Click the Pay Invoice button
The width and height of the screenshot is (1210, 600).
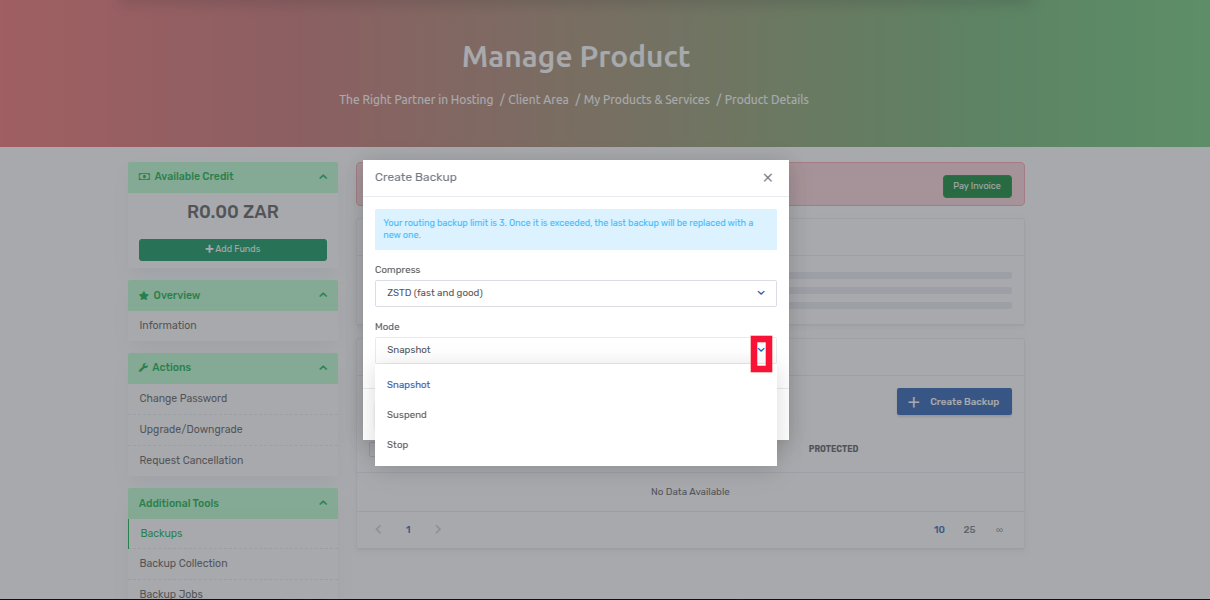point(977,185)
